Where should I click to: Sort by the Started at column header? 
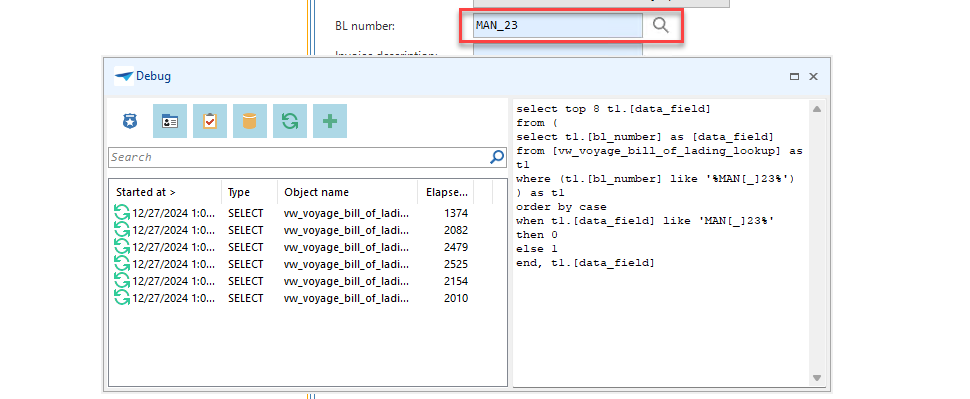click(x=166, y=192)
